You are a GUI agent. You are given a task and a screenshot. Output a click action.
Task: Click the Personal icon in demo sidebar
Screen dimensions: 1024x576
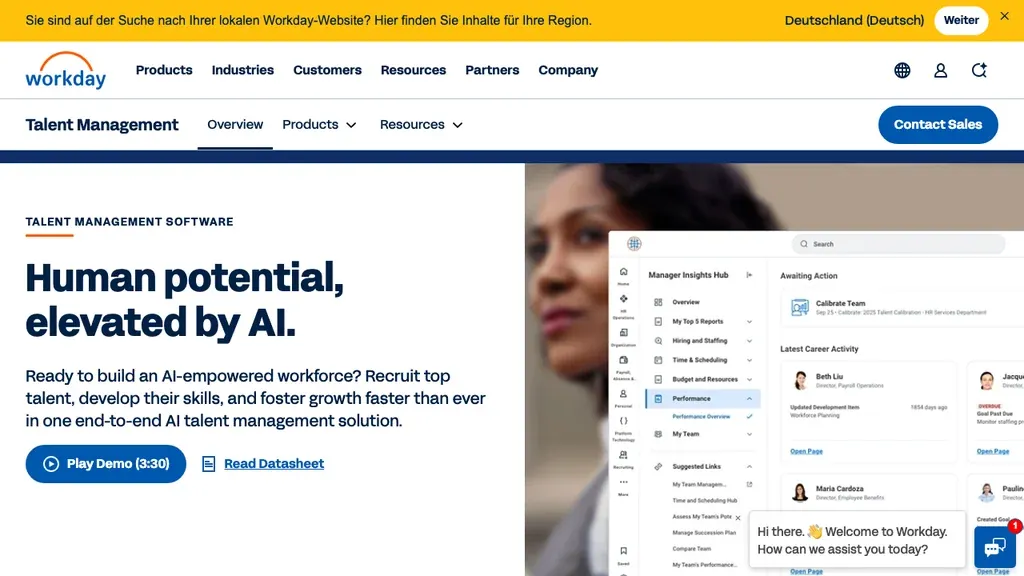point(624,394)
